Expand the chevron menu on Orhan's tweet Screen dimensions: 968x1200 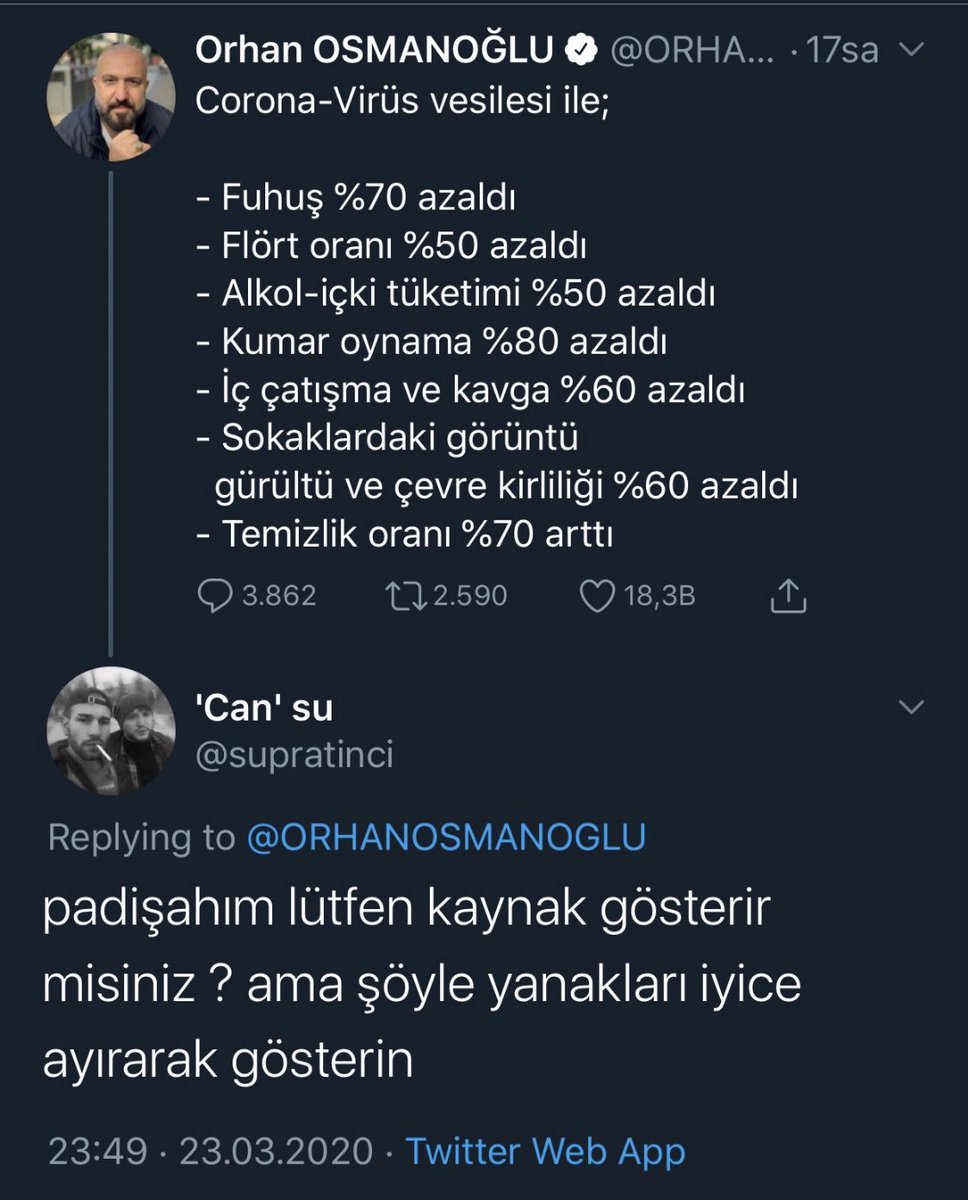point(913,52)
